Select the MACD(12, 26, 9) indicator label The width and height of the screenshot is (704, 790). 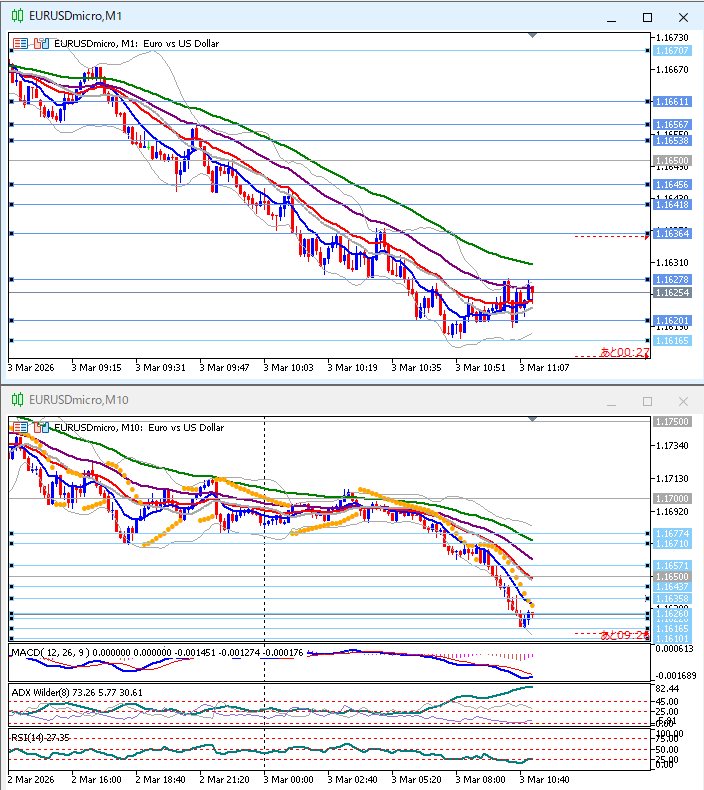click(x=47, y=653)
